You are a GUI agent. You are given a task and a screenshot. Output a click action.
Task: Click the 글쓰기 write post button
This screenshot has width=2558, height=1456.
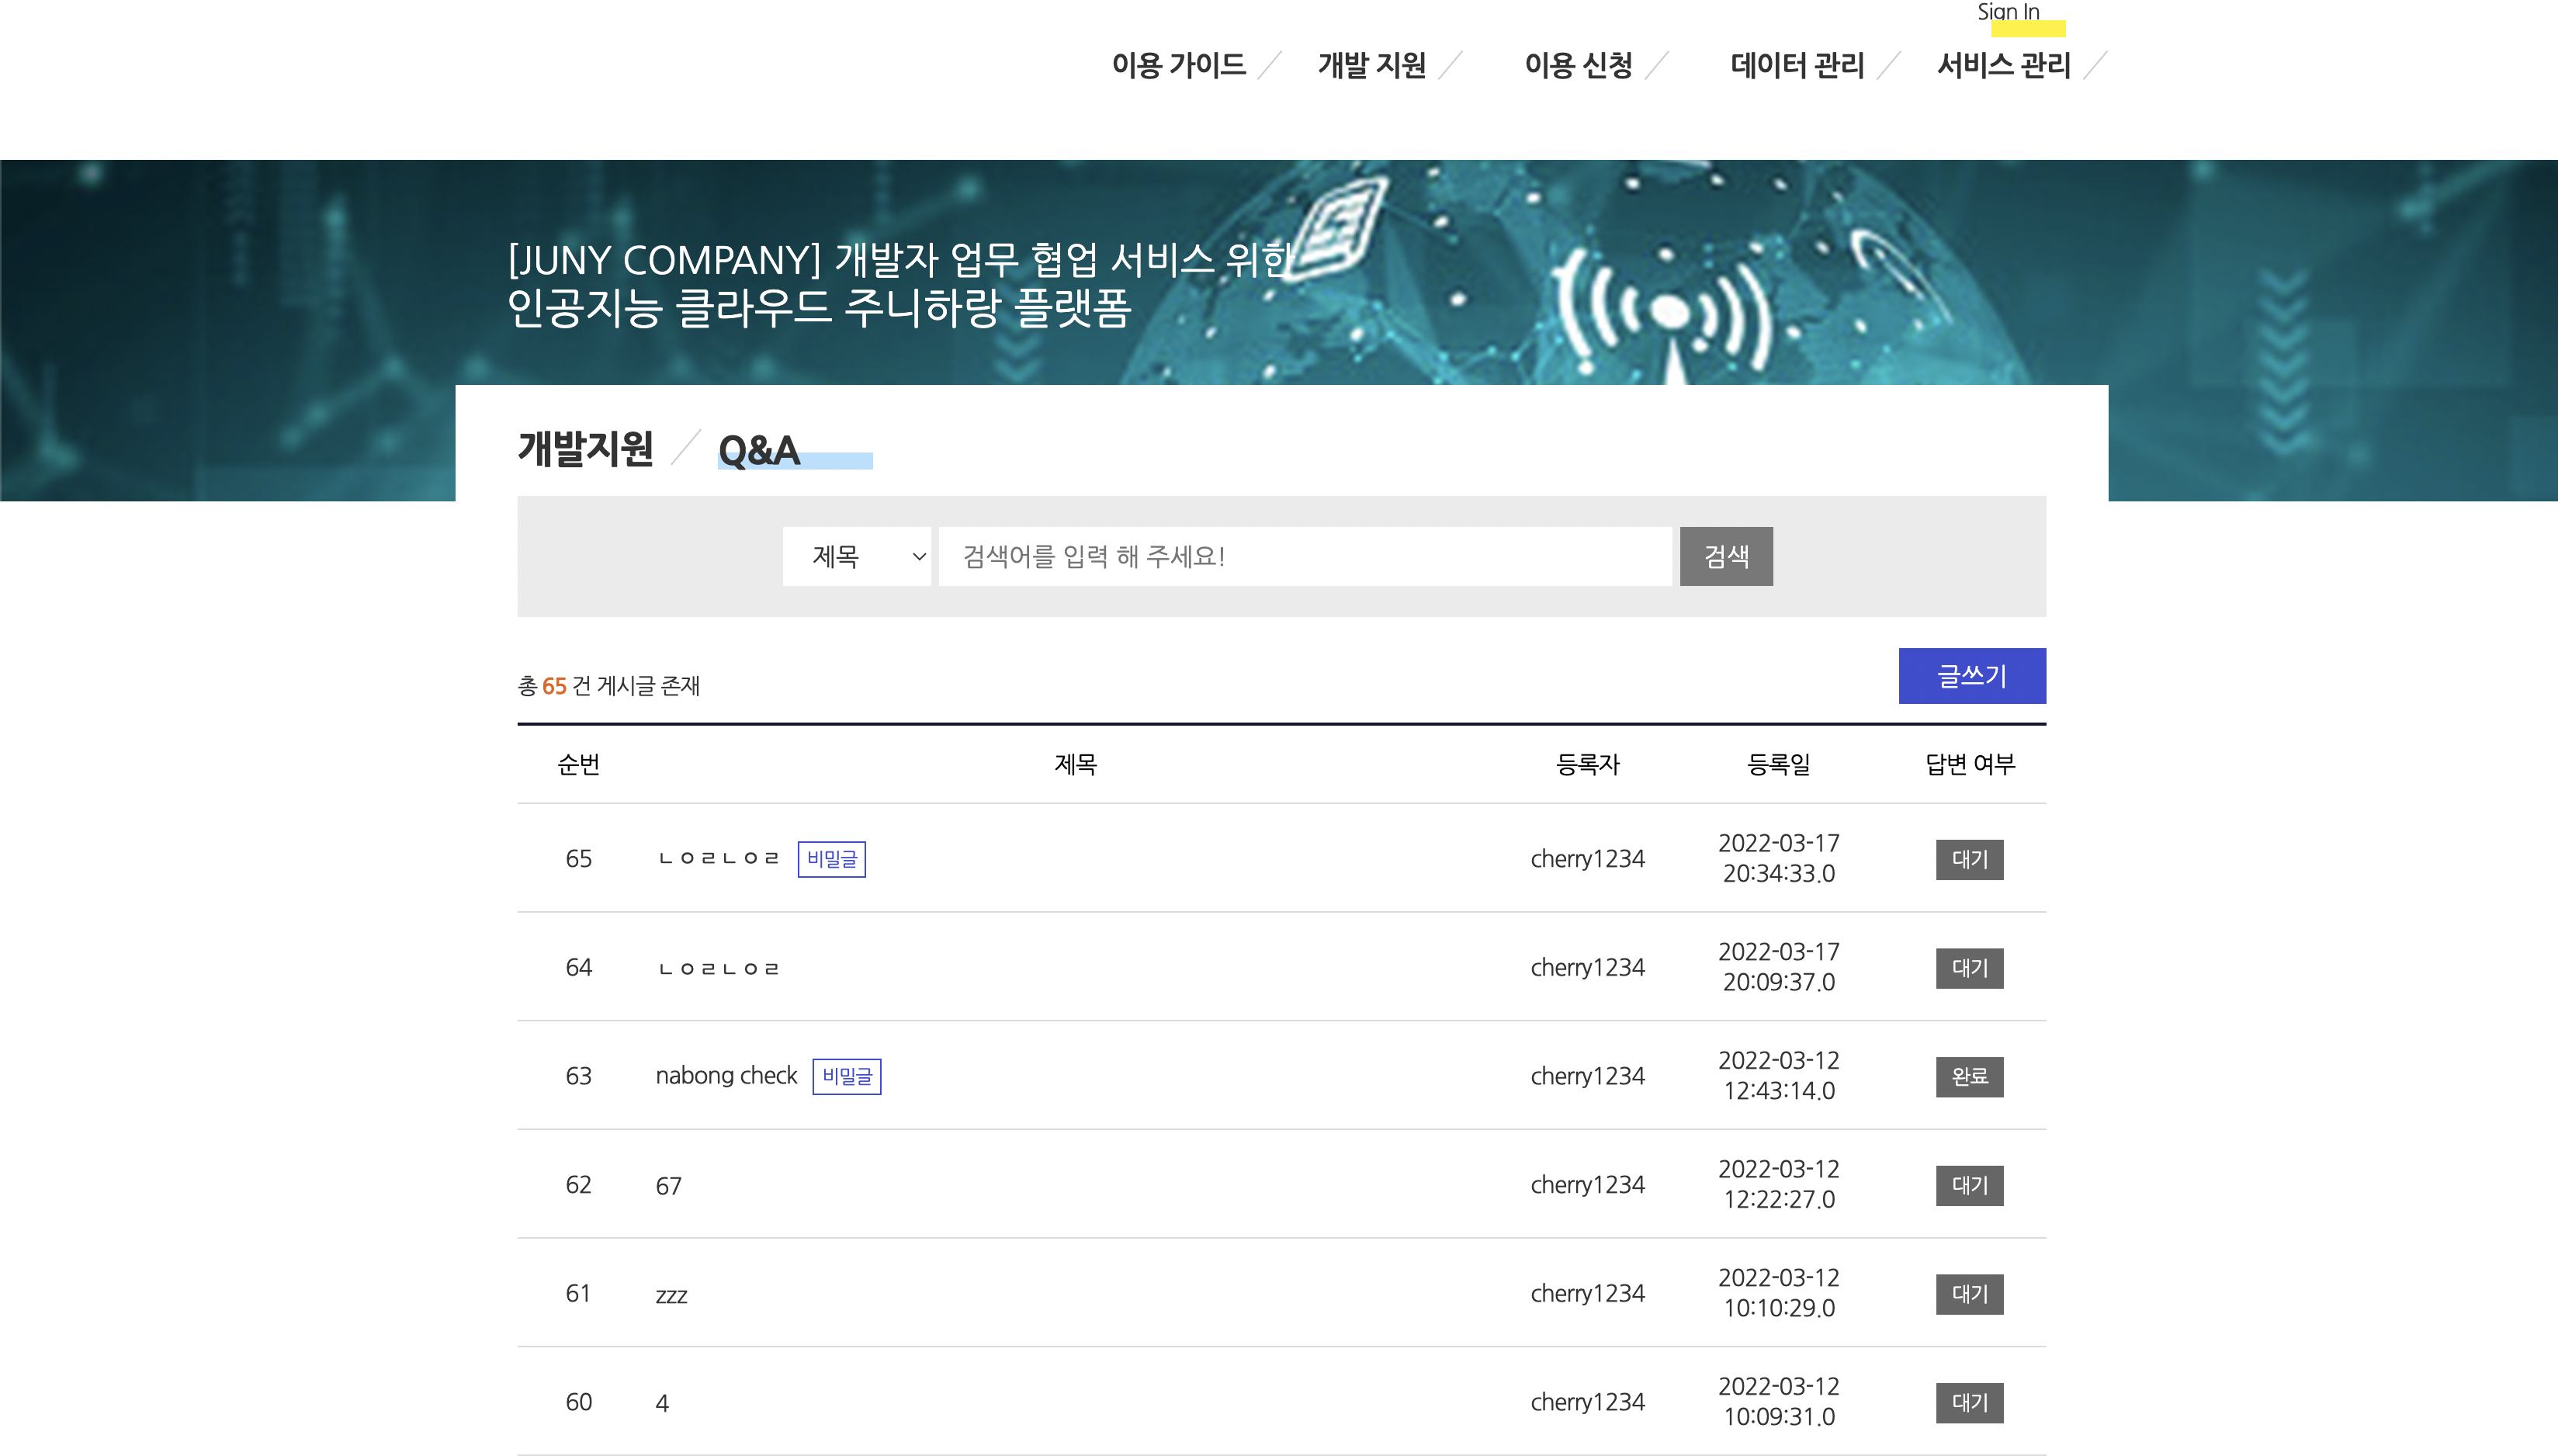1971,676
